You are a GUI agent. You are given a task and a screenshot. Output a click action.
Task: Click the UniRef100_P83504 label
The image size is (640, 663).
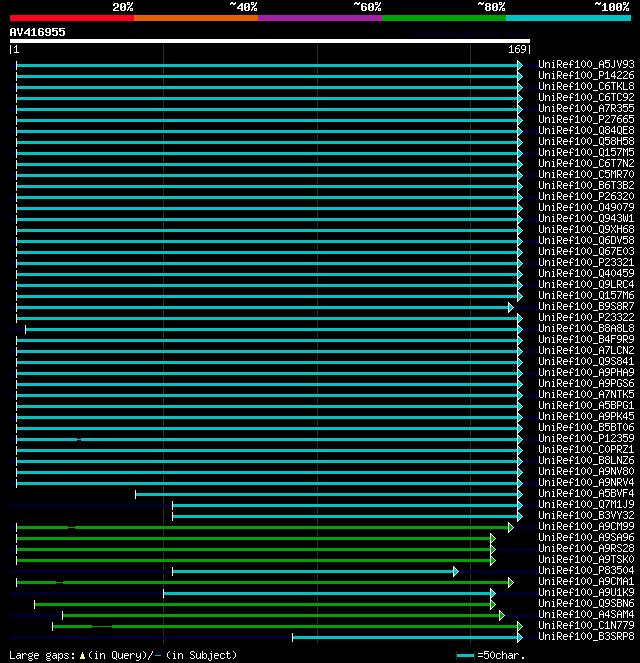[x=586, y=570]
